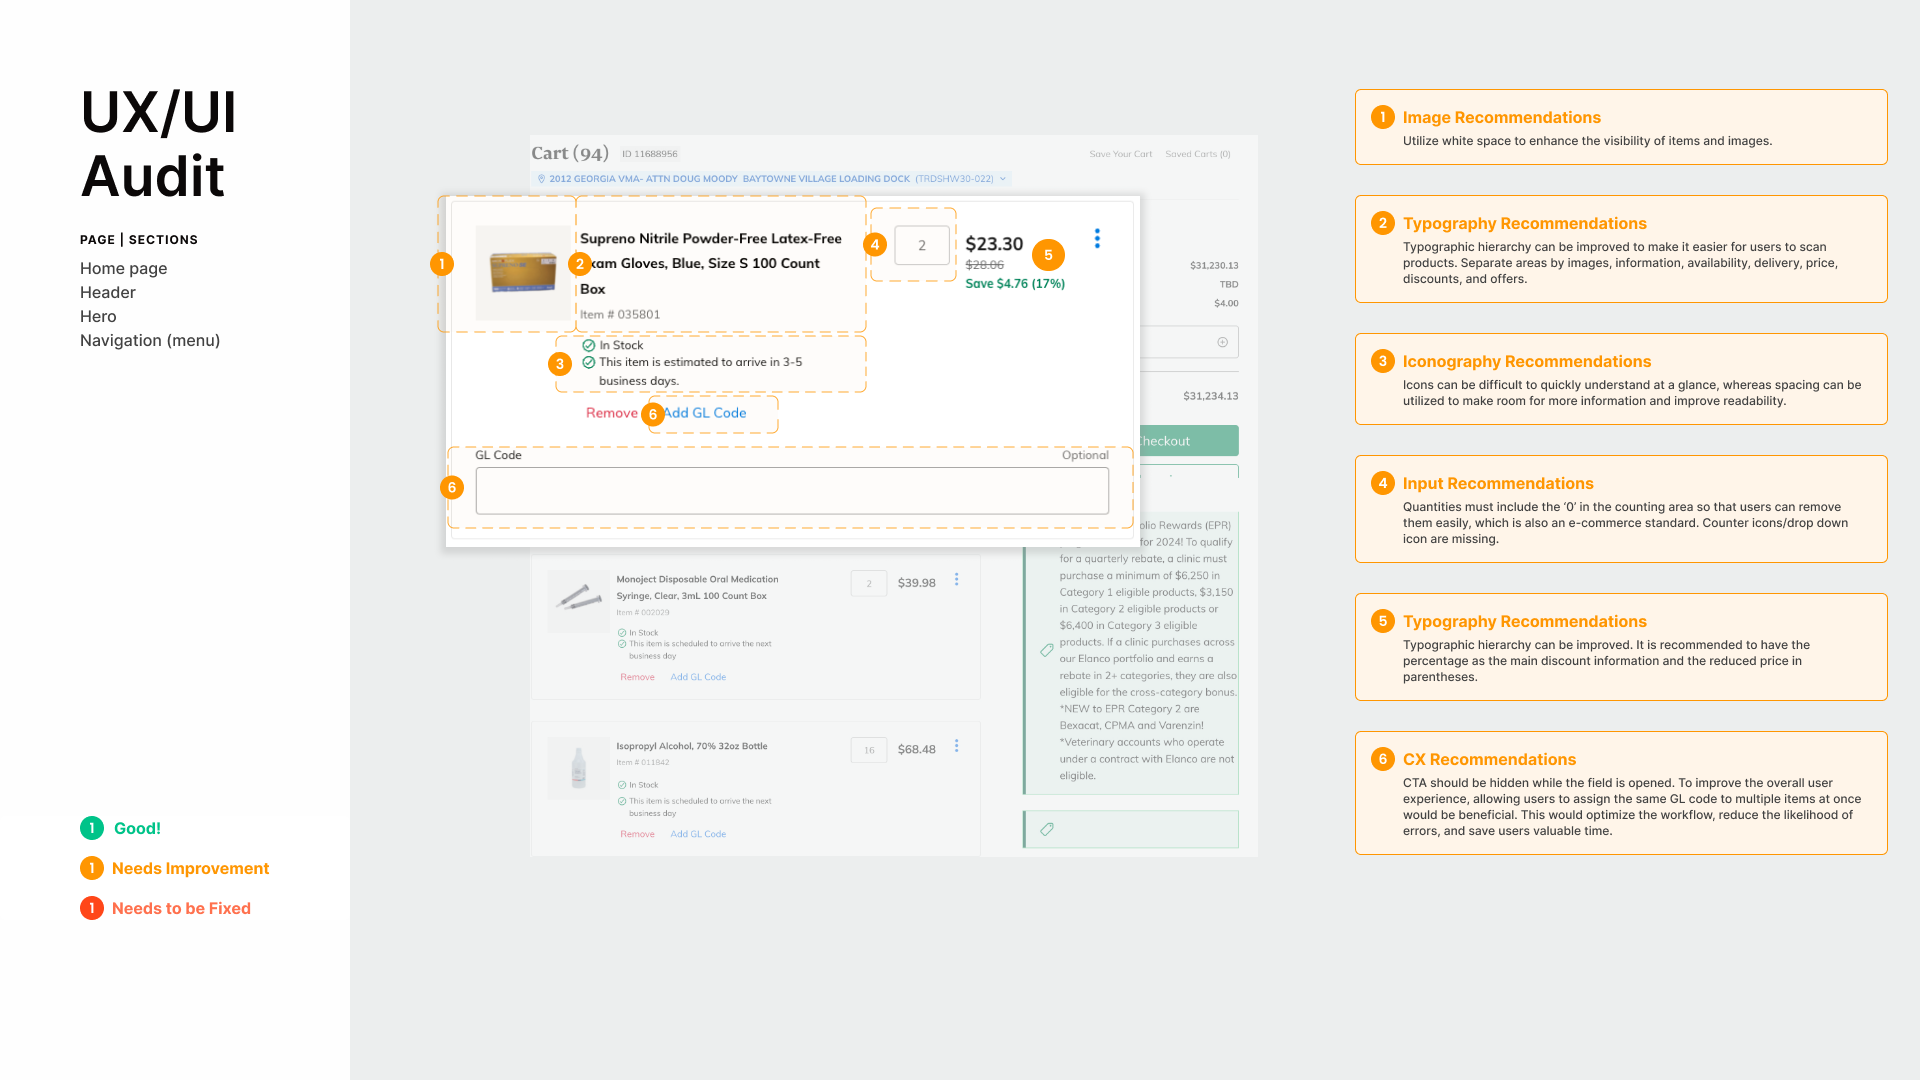Click Add GL Code under Supreno Gloves
Screen dimensions: 1920x1080
[705, 413]
